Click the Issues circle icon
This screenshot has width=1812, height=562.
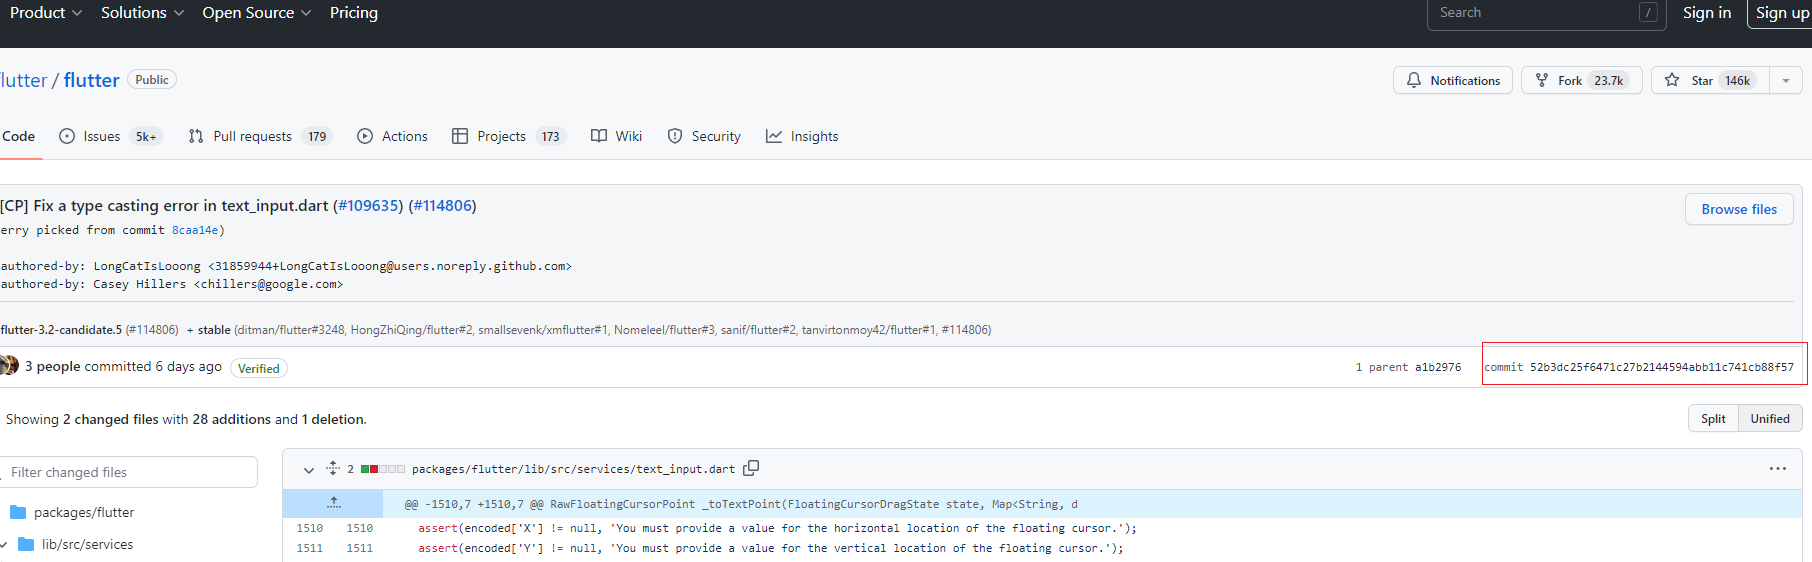[67, 136]
